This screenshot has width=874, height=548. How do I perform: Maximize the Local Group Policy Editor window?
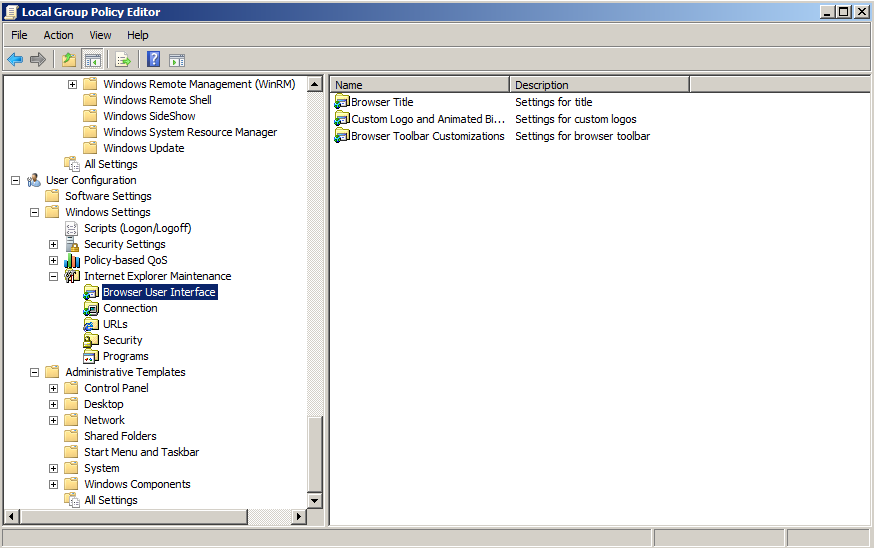pos(844,12)
